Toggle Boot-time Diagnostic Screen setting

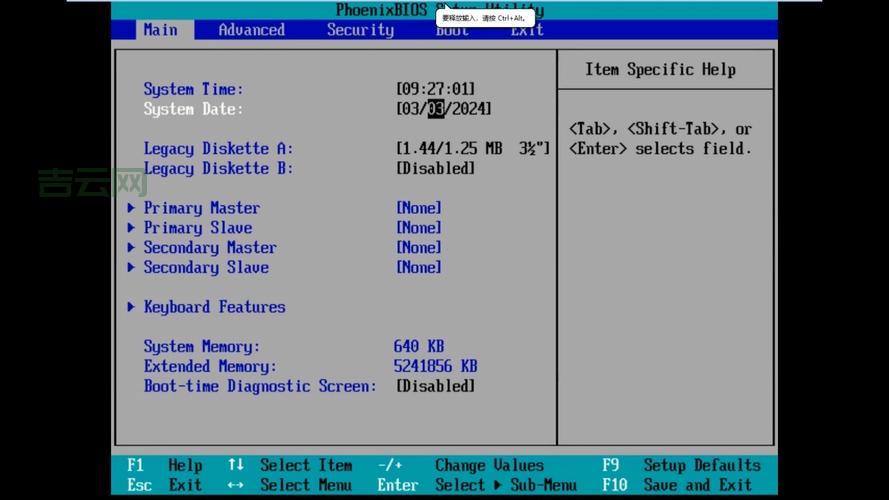click(435, 386)
